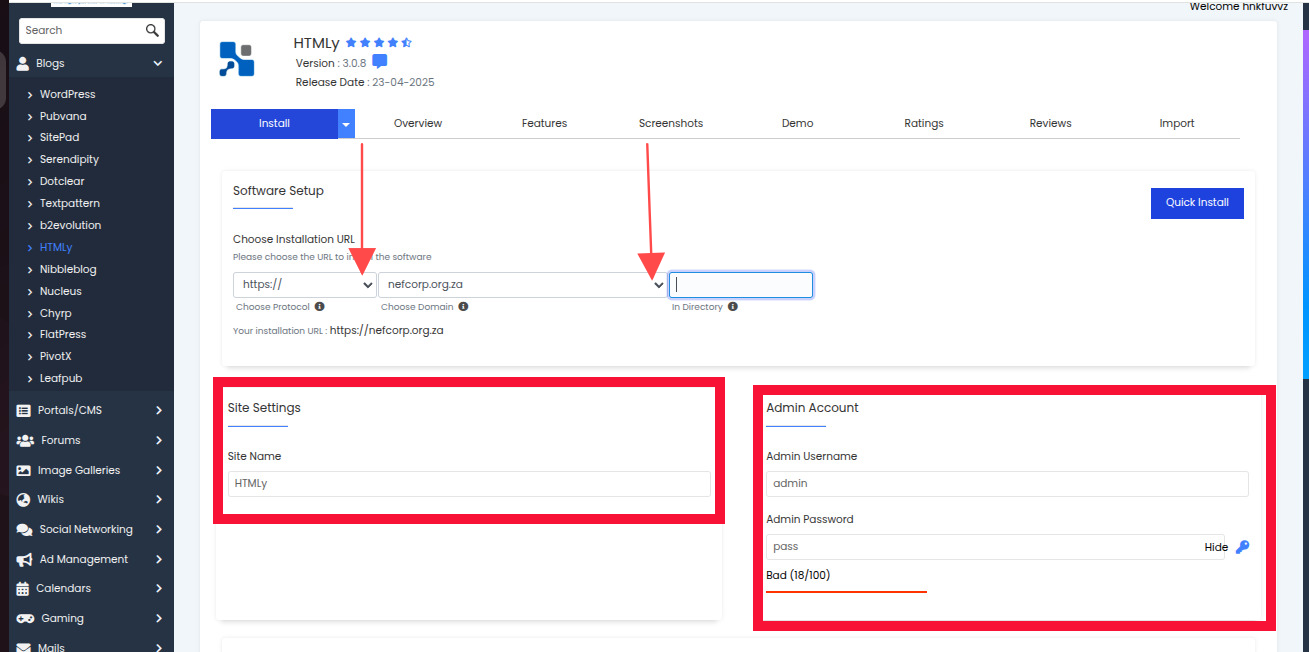The image size is (1309, 652).
Task: Select Serendipity in the sidebar
Action: point(69,159)
